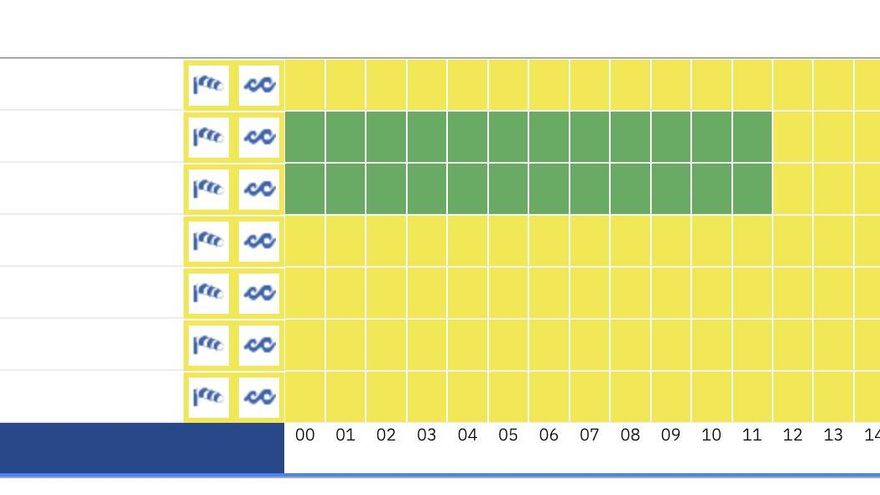880x495 pixels.
Task: Select the wind flag icon in the second row
Action: 208,137
